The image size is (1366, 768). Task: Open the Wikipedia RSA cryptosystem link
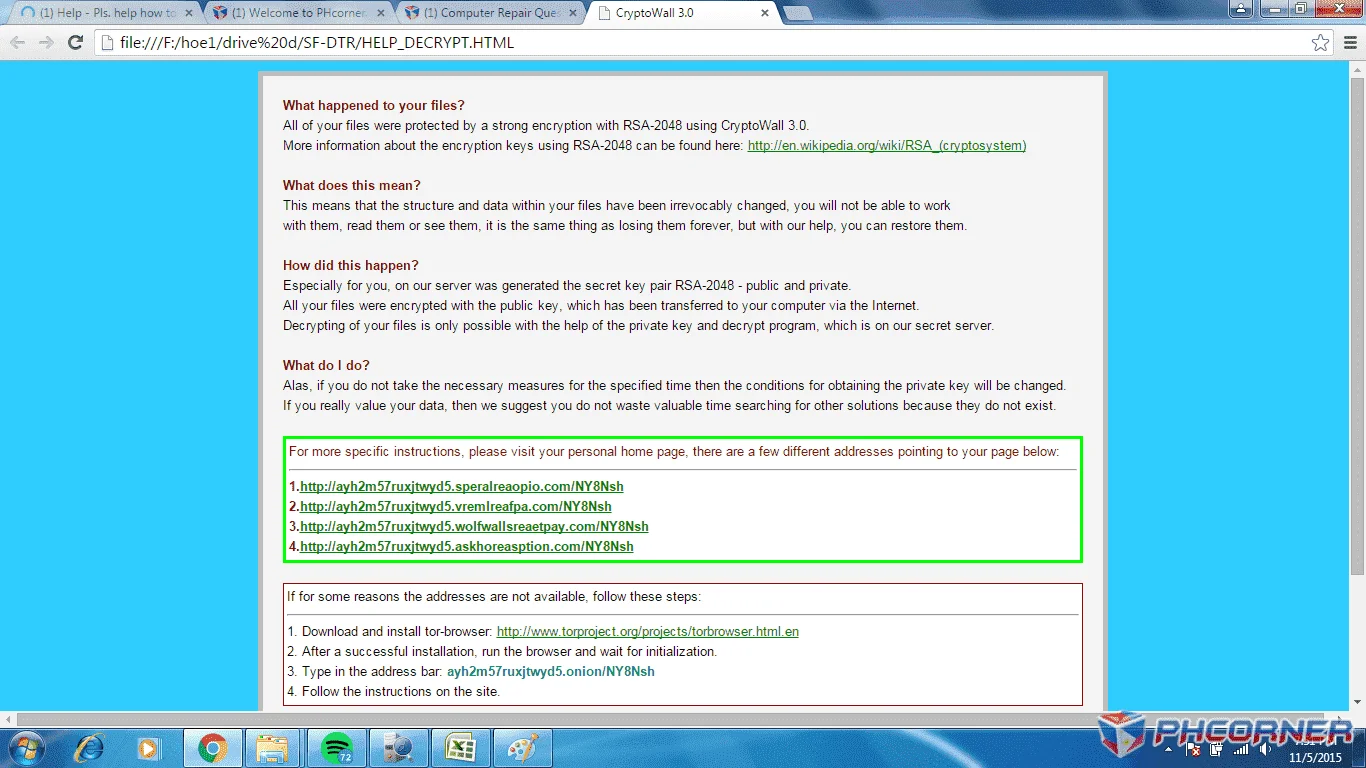pyautogui.click(x=887, y=146)
